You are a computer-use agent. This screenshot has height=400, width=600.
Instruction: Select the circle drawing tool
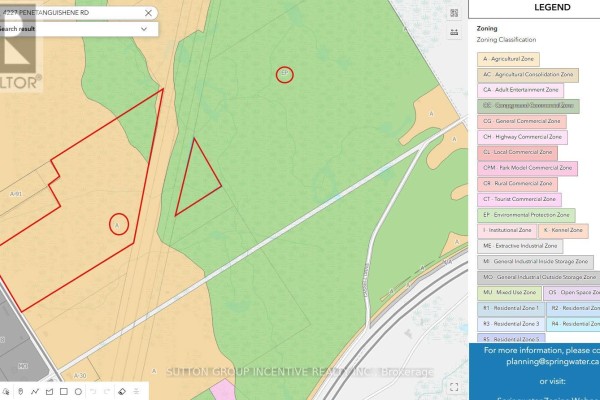tap(78, 391)
